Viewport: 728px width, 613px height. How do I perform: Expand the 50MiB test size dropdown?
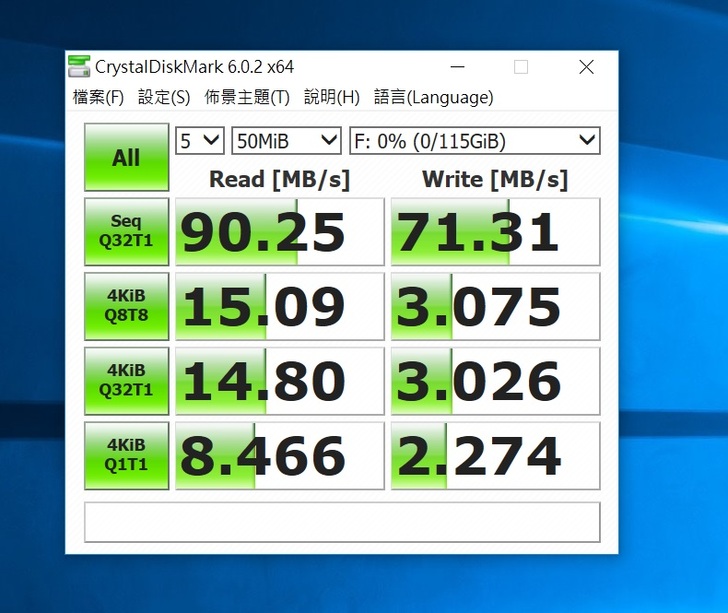[286, 140]
